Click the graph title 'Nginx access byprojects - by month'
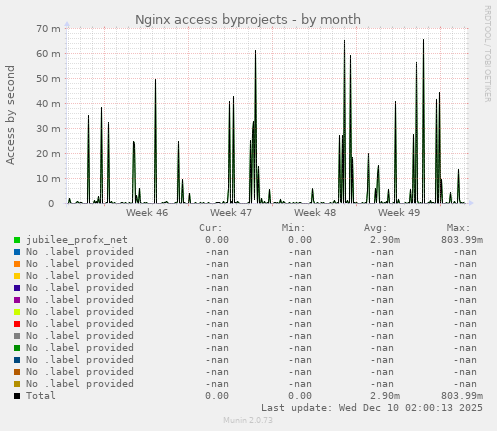The height and width of the screenshot is (431, 497). pos(248,20)
